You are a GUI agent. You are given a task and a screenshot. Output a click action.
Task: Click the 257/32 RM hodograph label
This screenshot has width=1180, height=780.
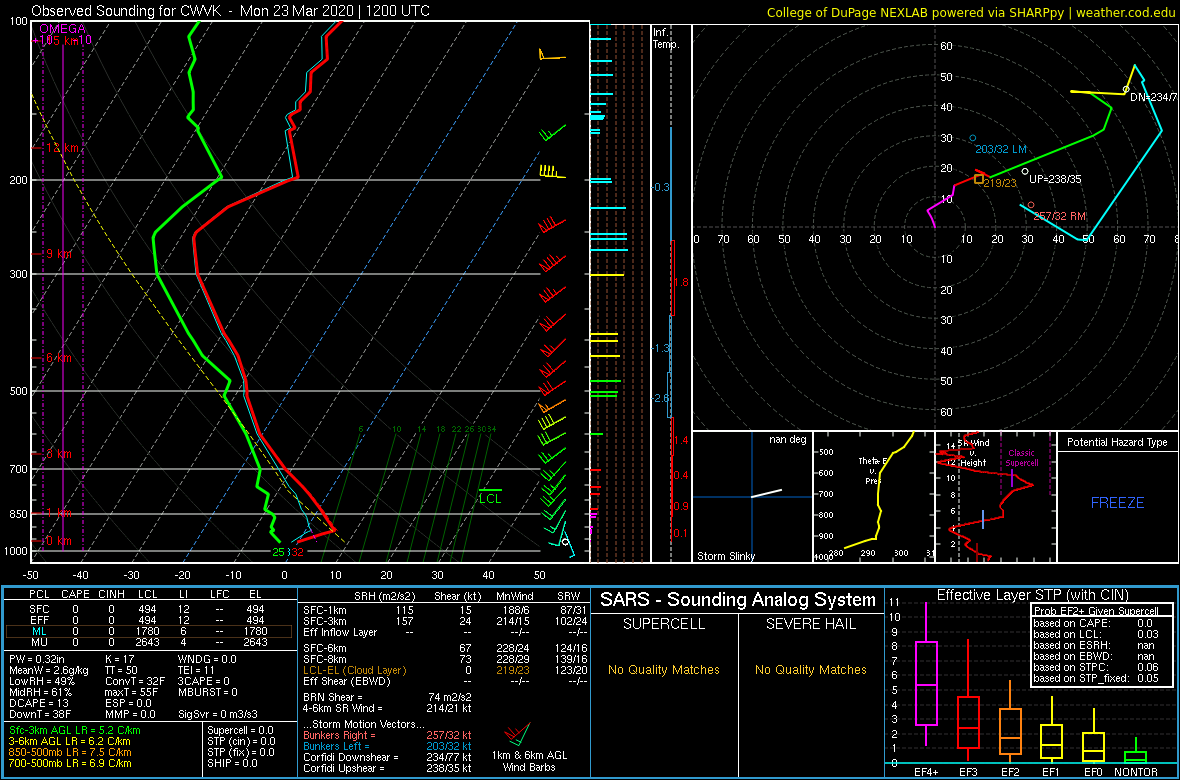point(1060,216)
